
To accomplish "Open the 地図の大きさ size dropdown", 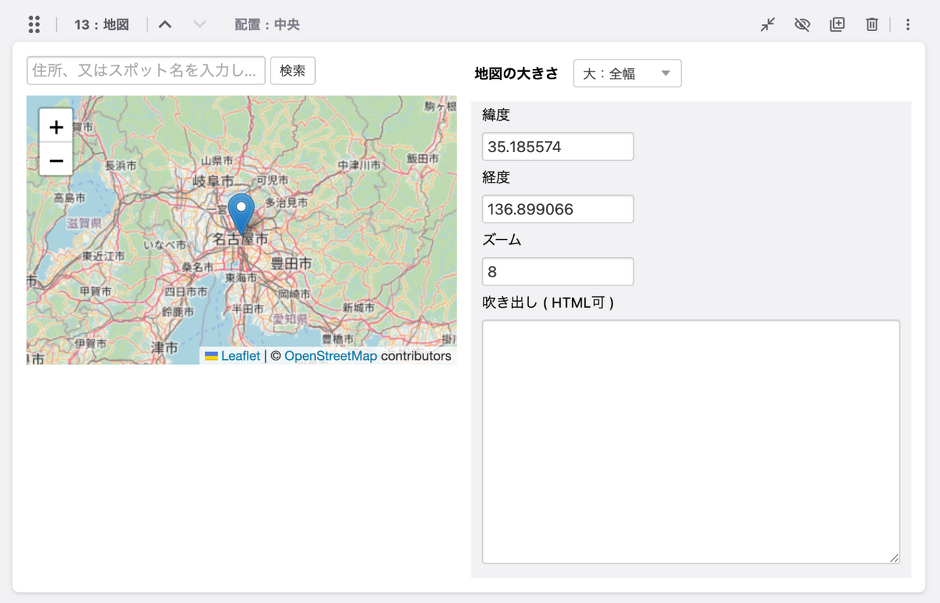I will point(627,73).
